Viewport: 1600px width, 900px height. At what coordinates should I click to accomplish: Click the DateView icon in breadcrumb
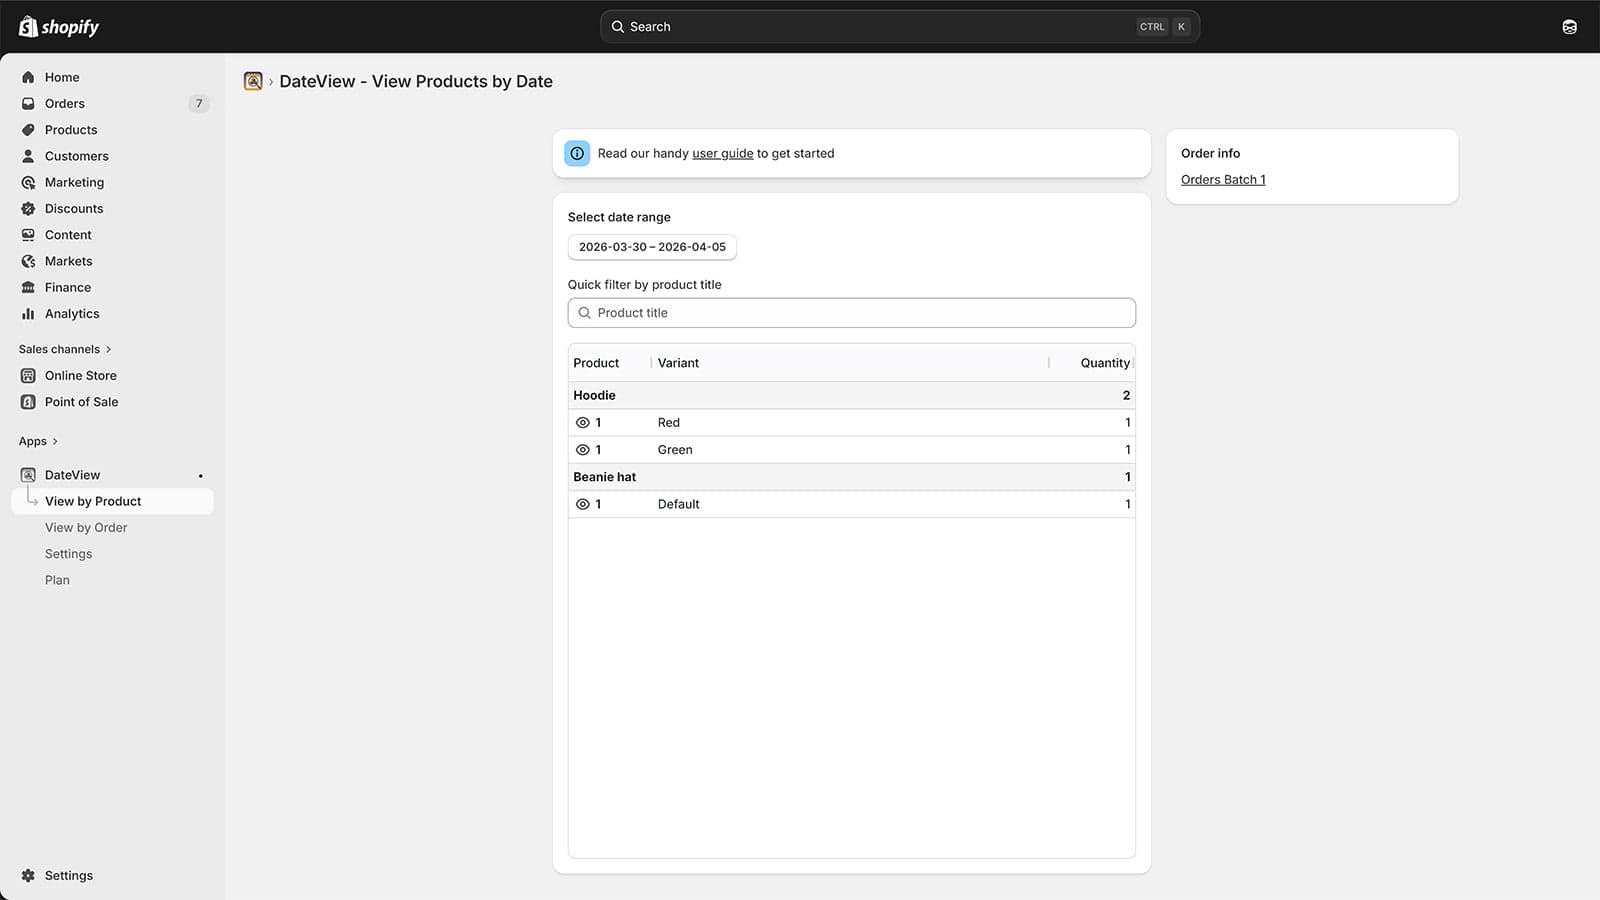253,81
